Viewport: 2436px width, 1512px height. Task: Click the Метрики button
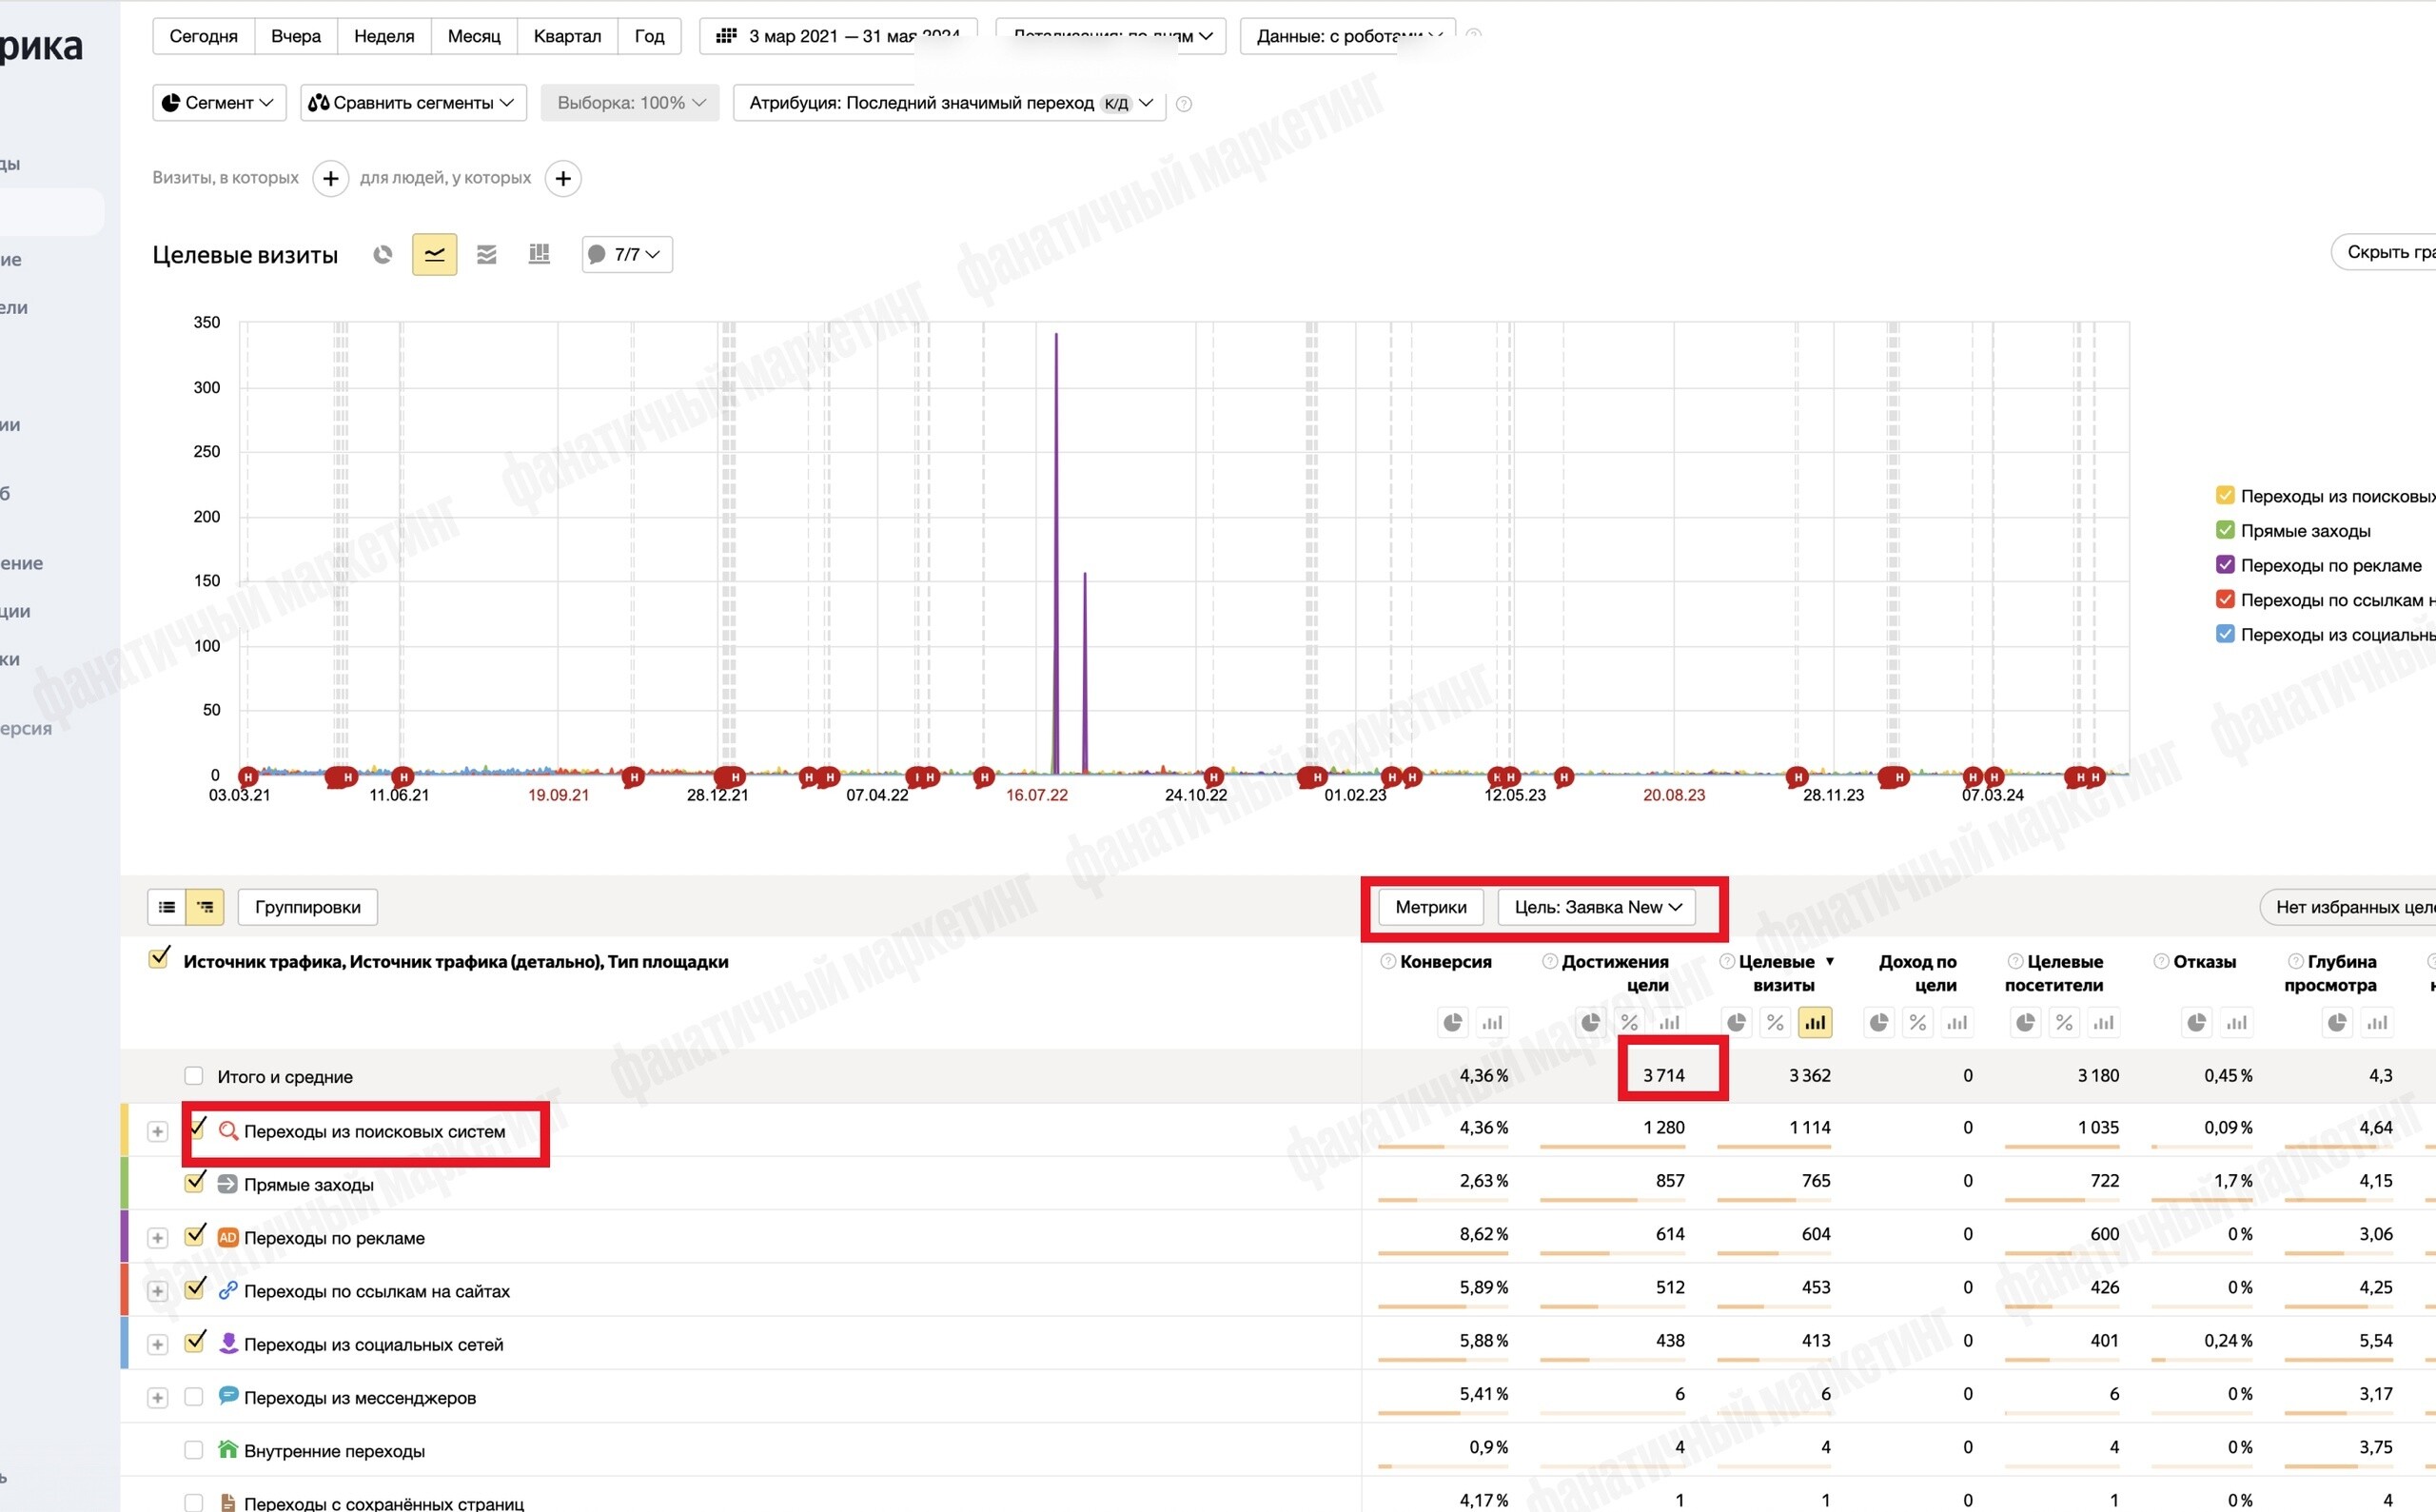(1431, 907)
